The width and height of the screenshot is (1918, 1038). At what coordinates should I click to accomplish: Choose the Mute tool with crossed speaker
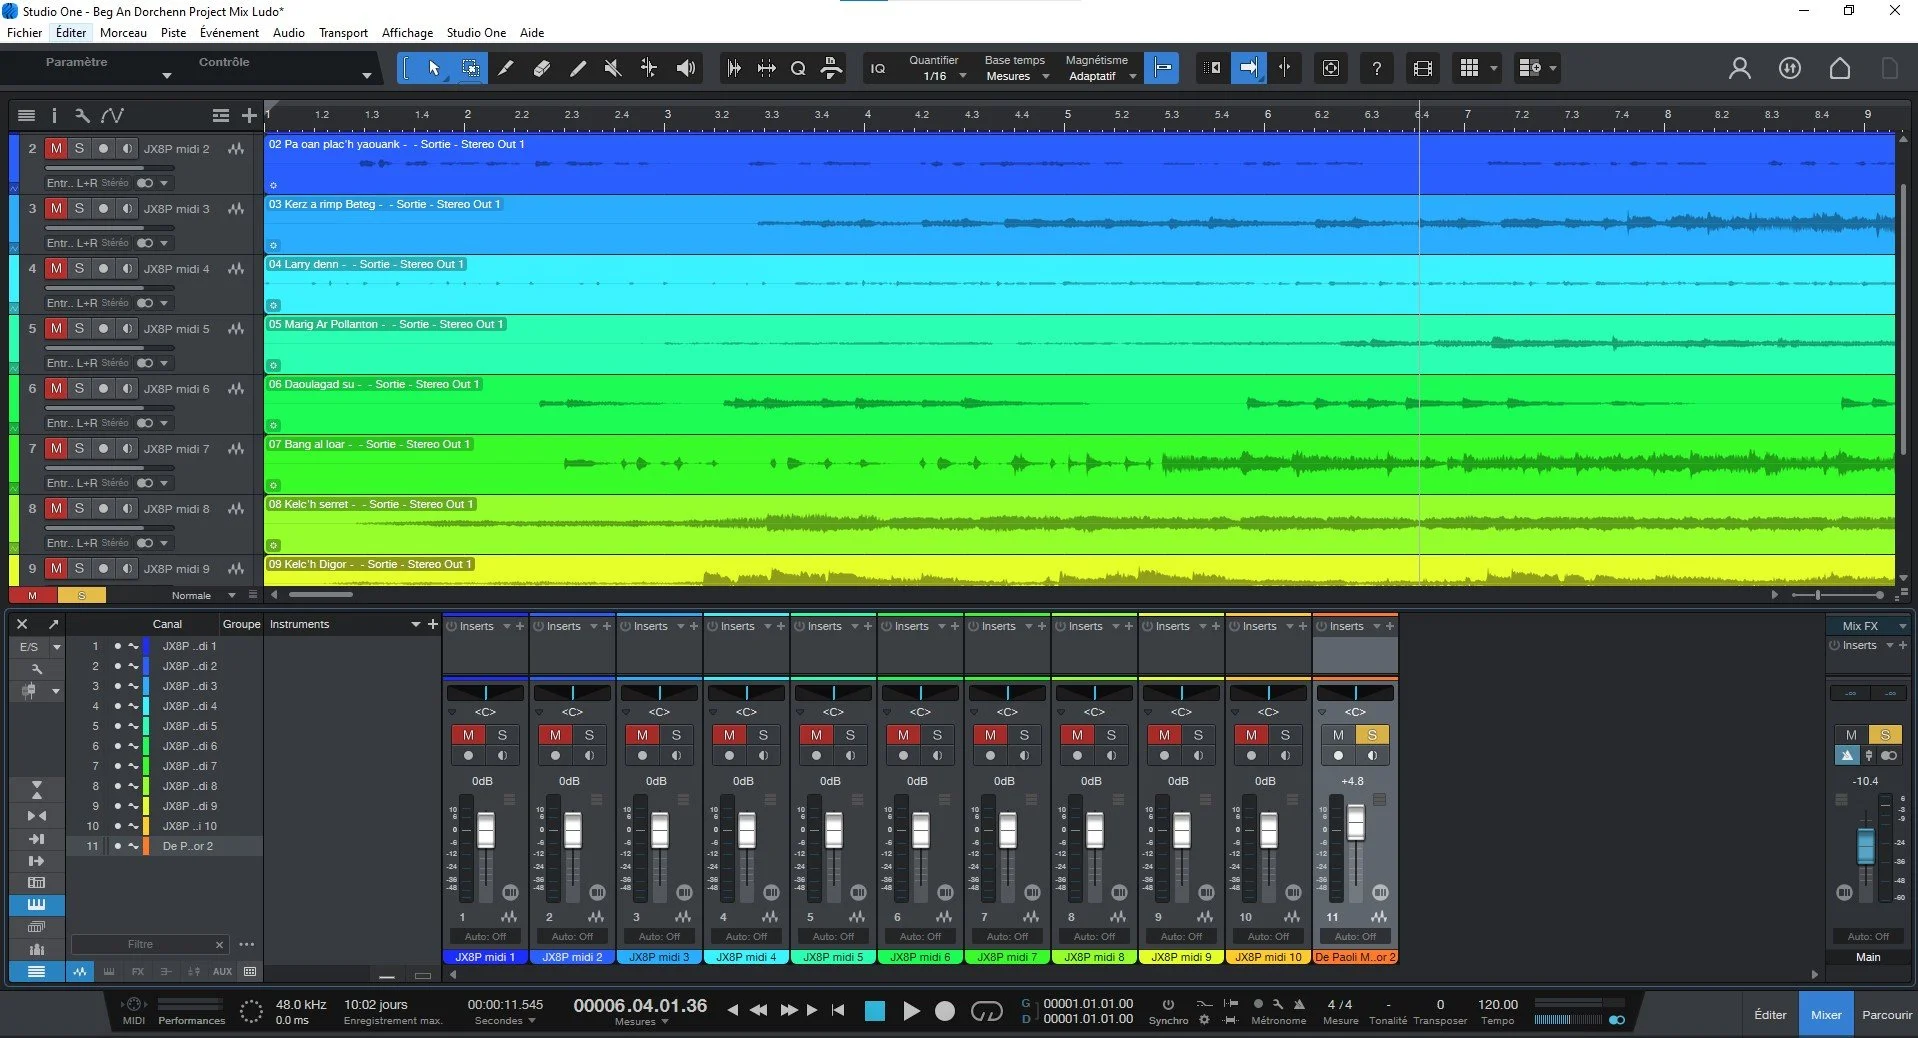coord(613,68)
